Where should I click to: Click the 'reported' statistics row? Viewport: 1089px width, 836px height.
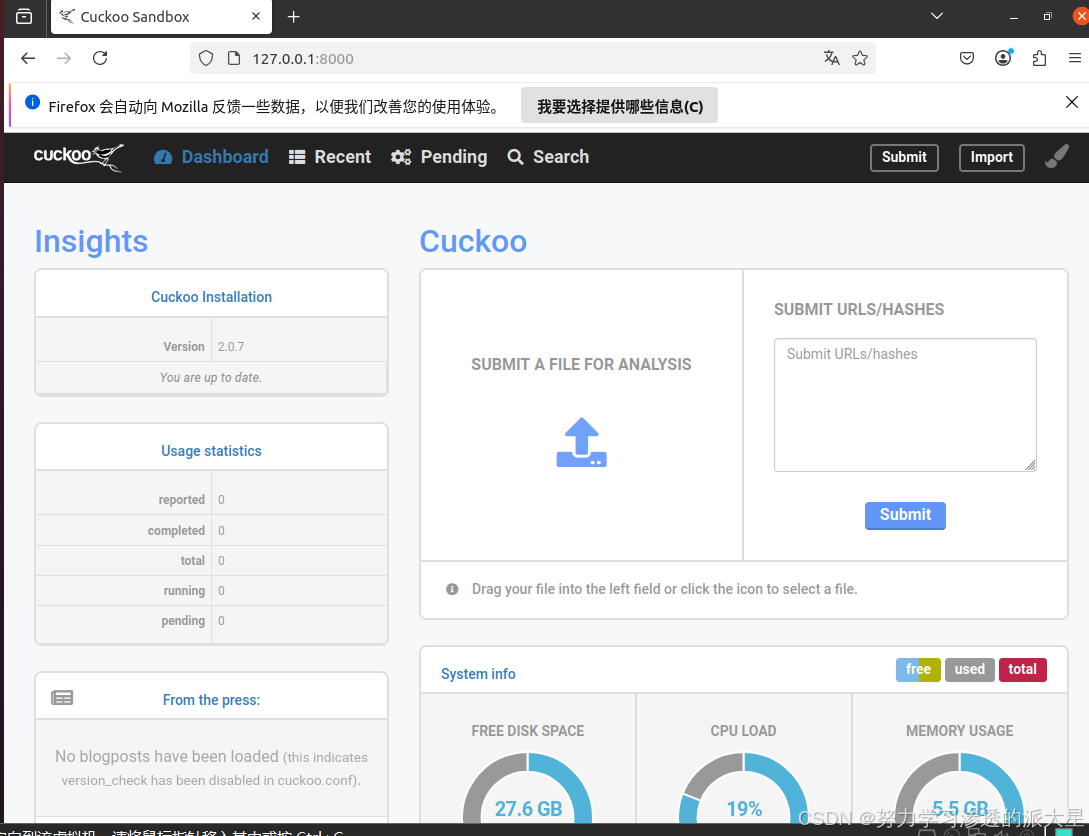coord(211,500)
